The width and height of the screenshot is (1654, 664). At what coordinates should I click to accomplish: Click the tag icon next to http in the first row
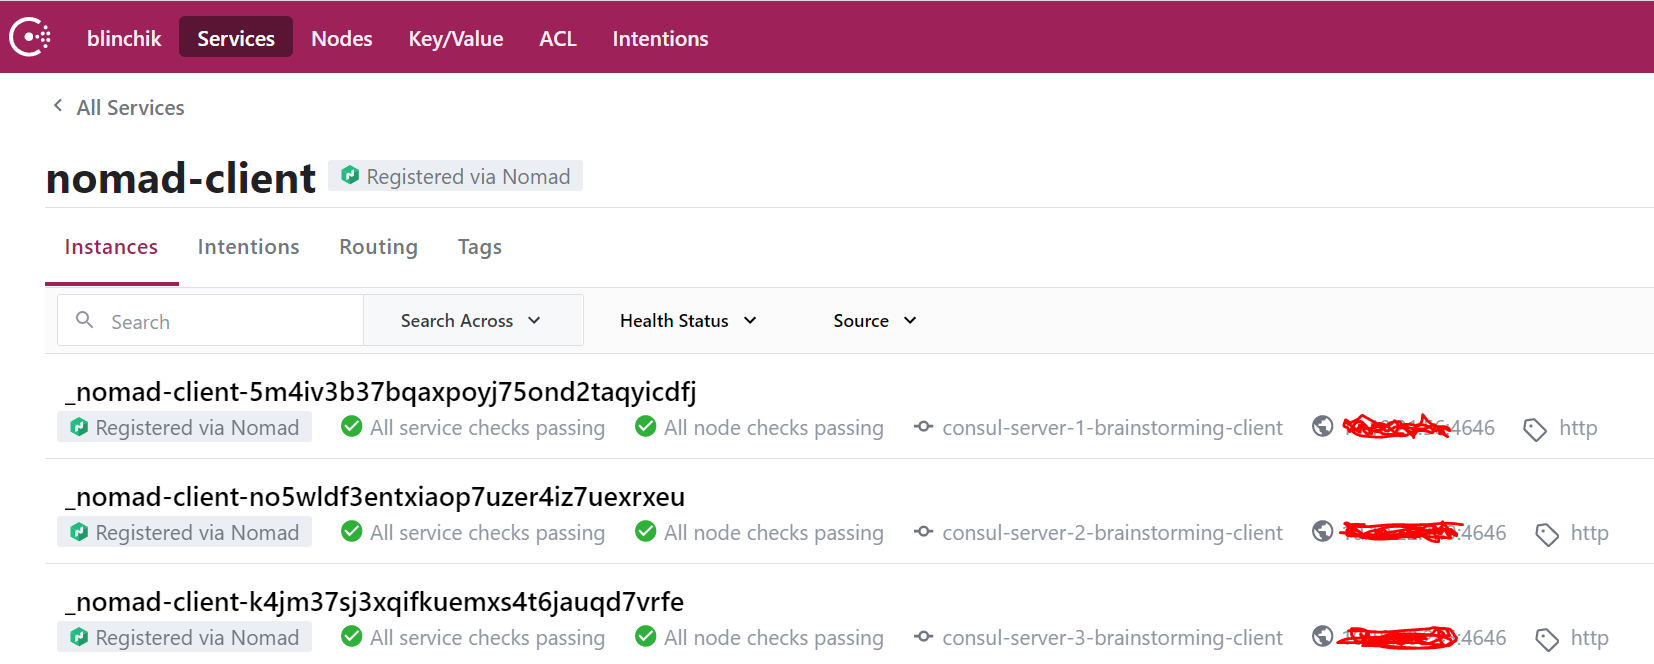tap(1534, 430)
